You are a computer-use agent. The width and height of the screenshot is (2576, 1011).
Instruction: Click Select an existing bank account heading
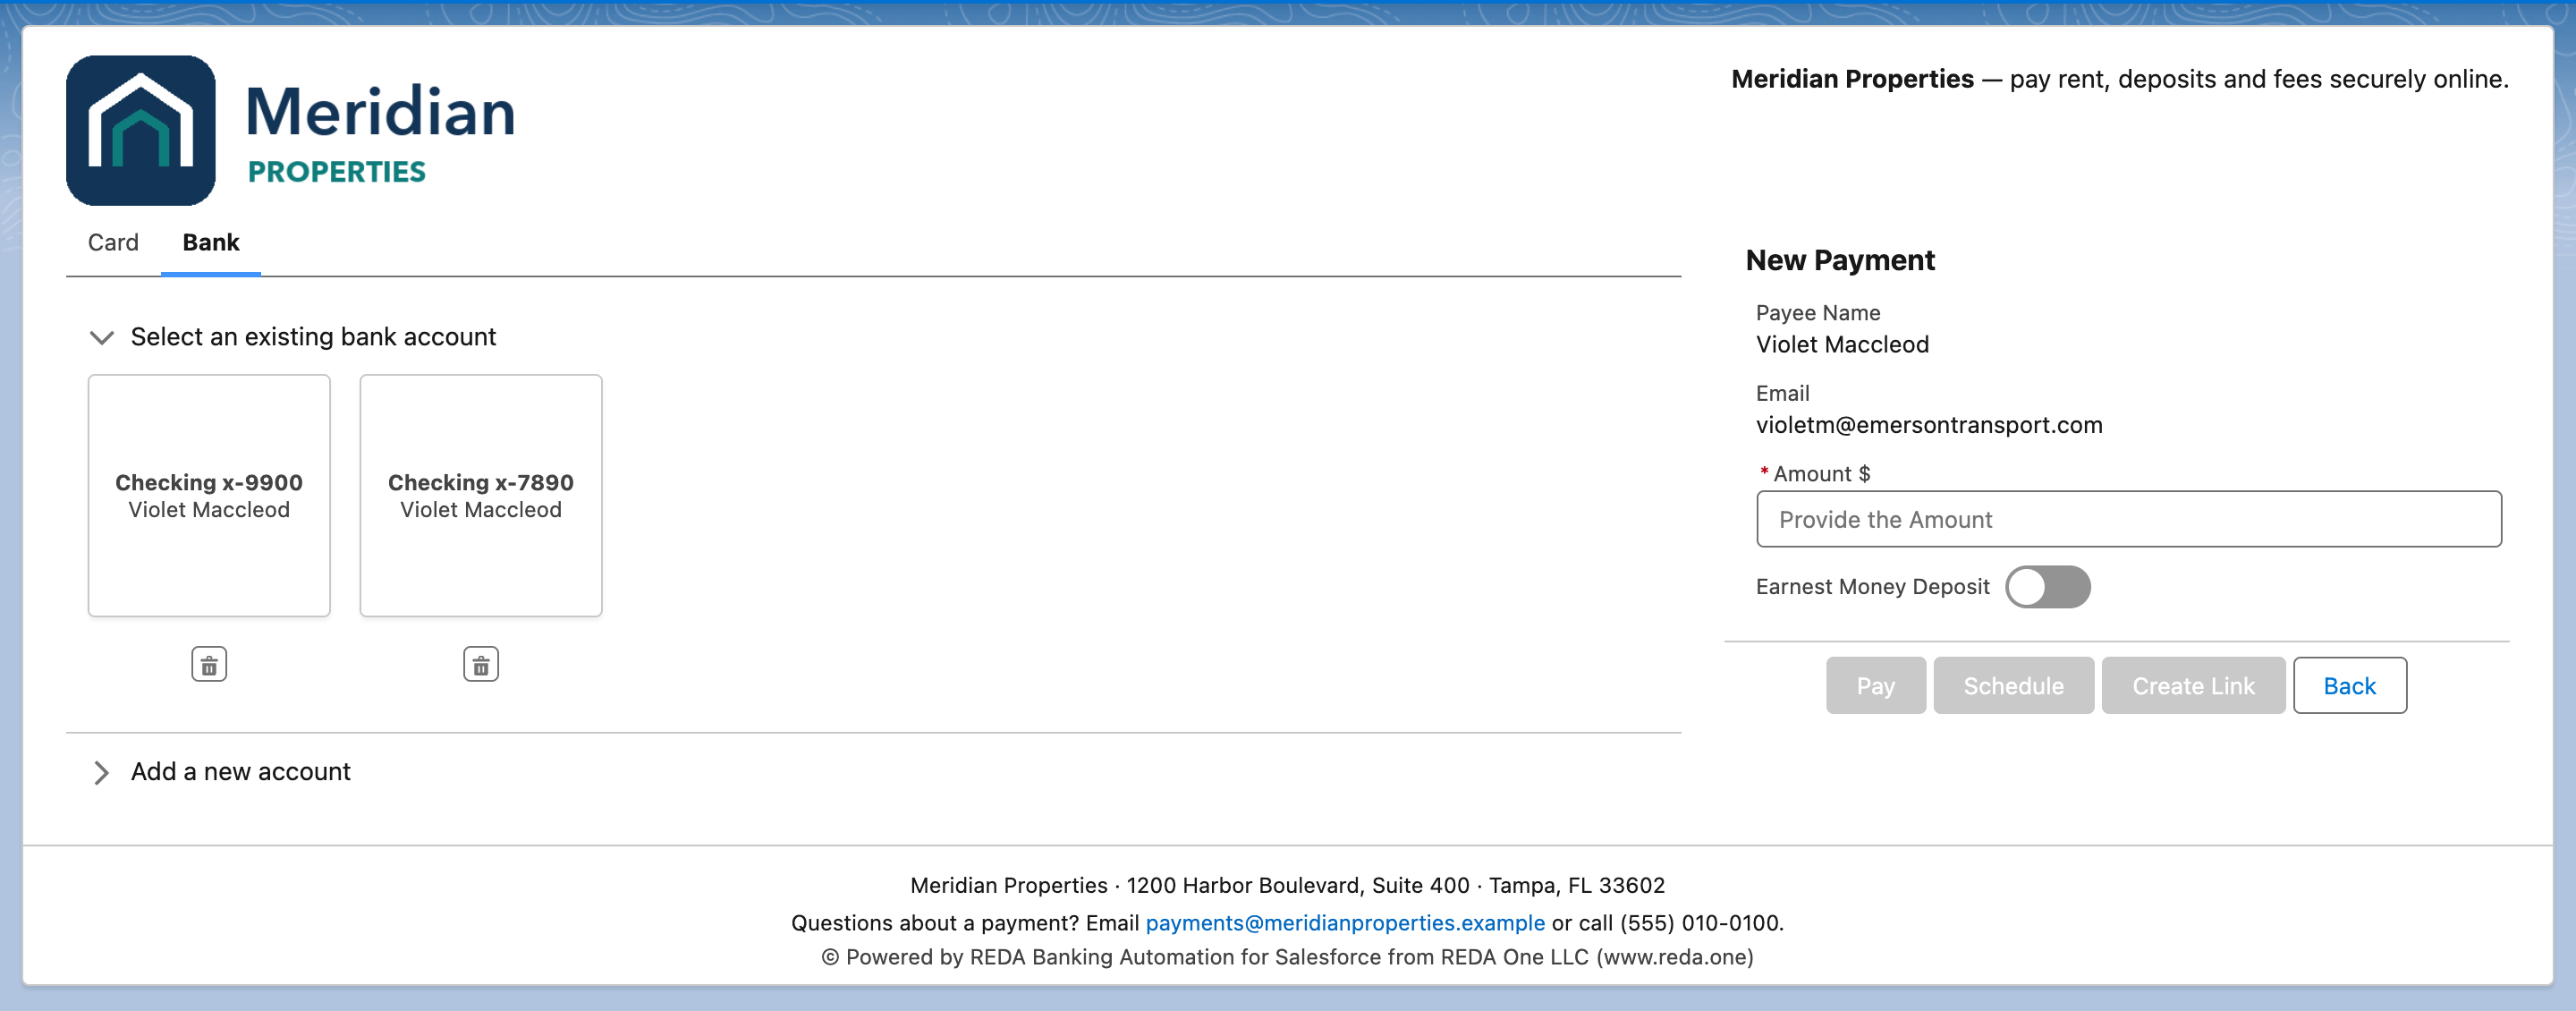(x=313, y=337)
